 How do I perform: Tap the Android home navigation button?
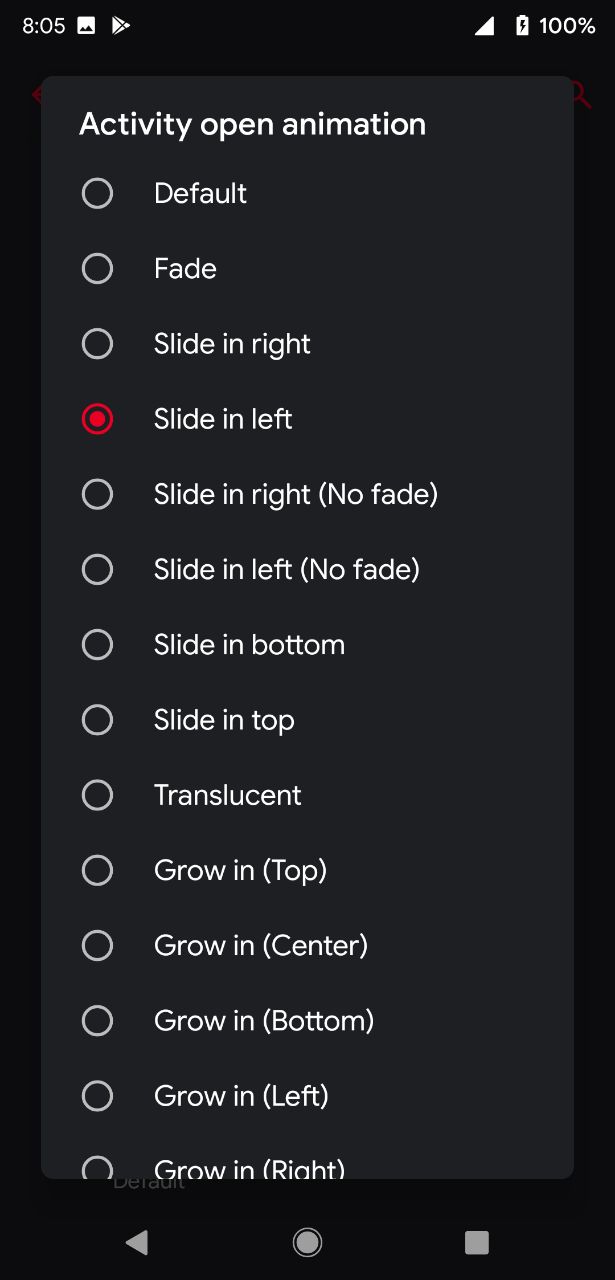(307, 1242)
